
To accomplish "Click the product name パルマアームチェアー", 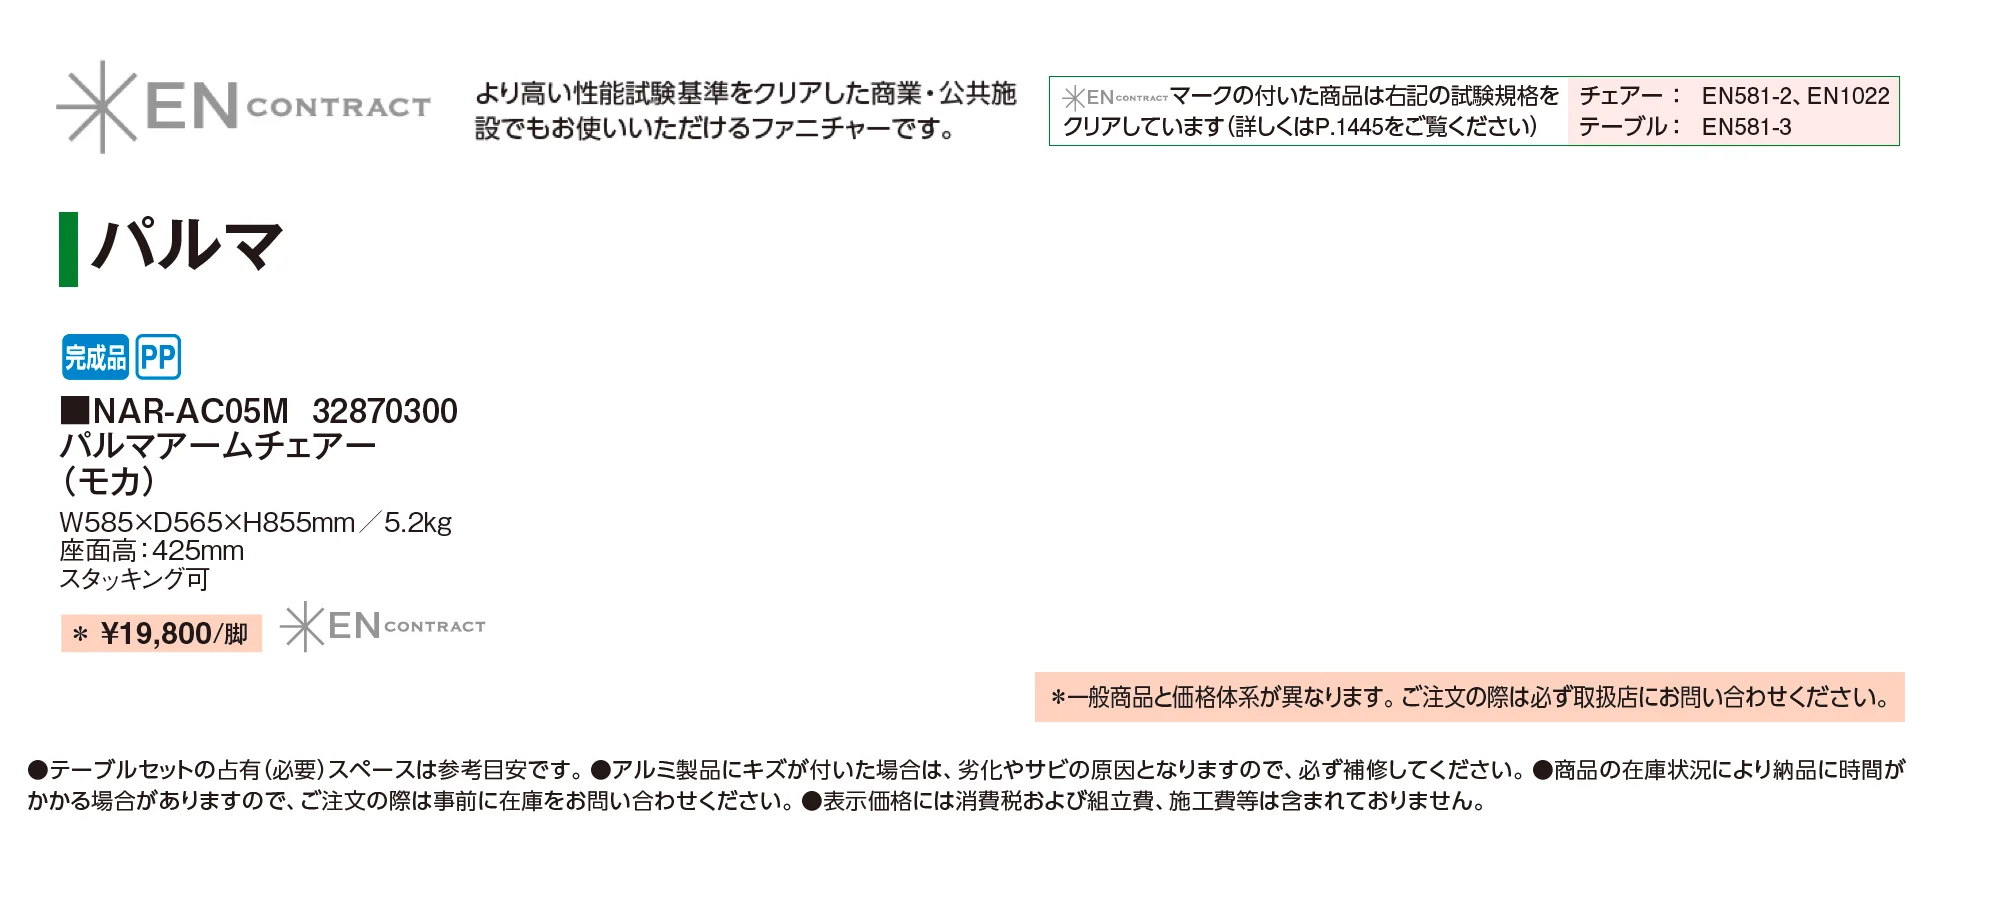I will tap(218, 446).
